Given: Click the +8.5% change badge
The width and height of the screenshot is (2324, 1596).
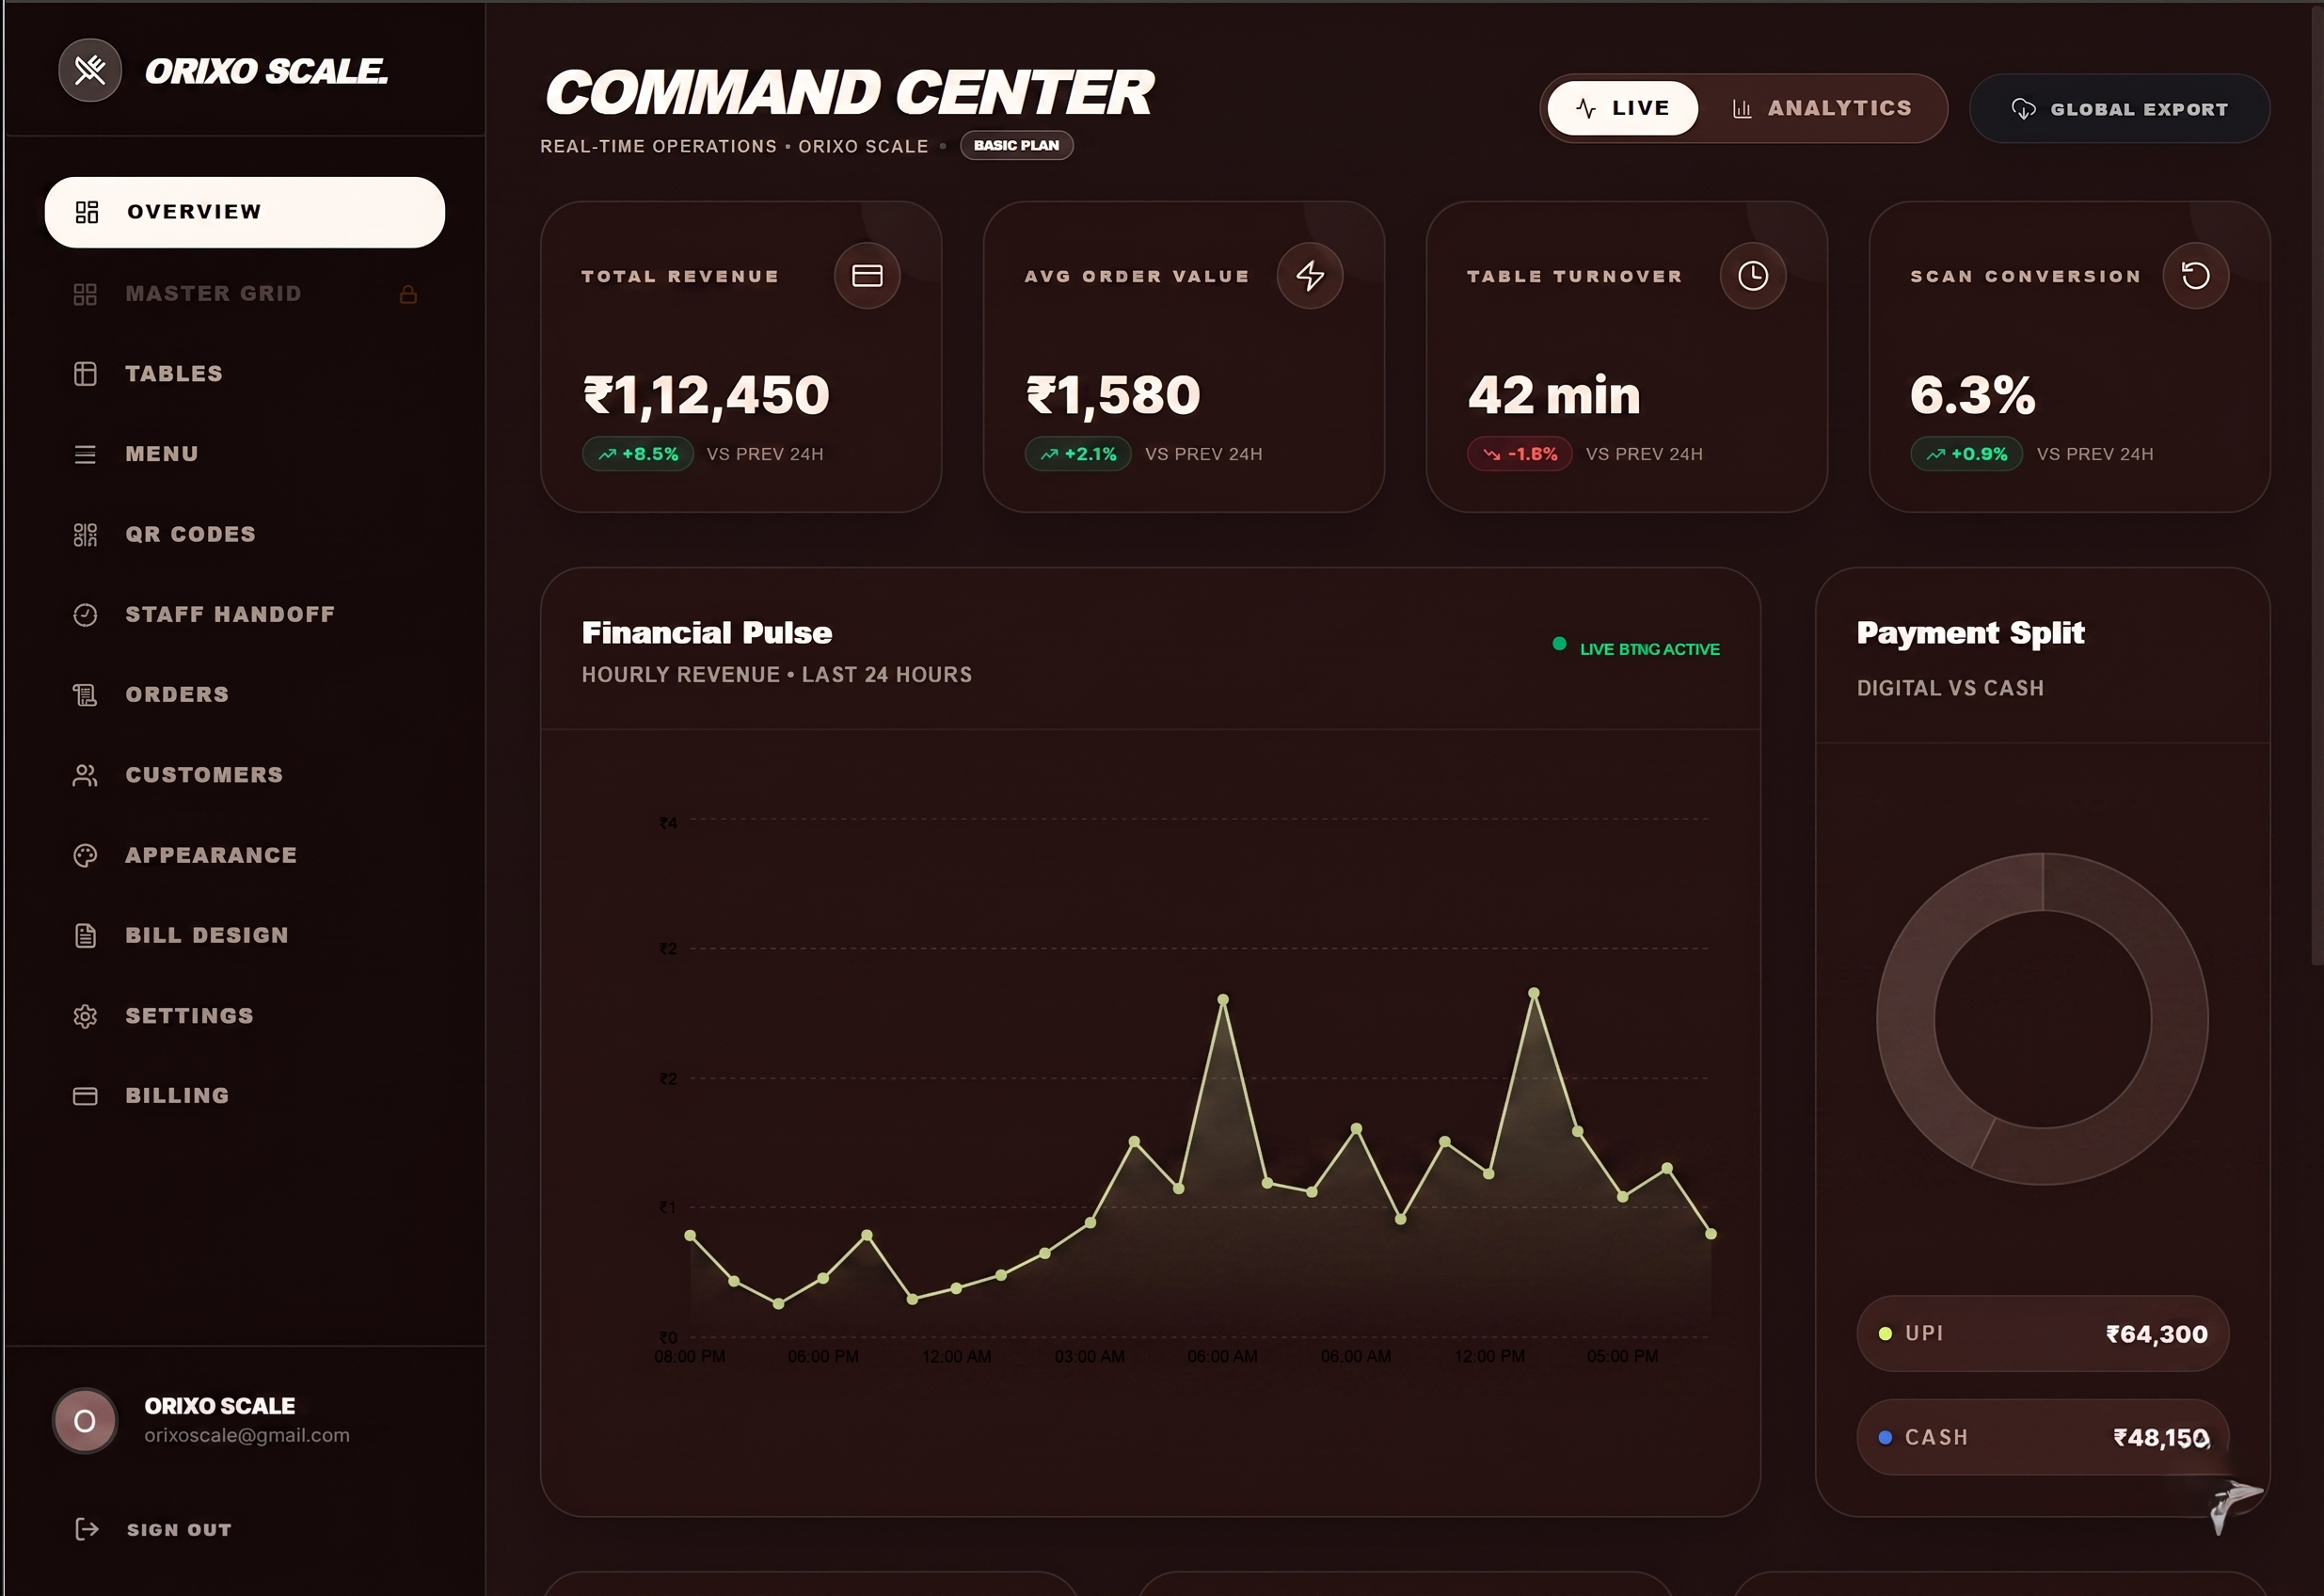Looking at the screenshot, I should [x=638, y=454].
